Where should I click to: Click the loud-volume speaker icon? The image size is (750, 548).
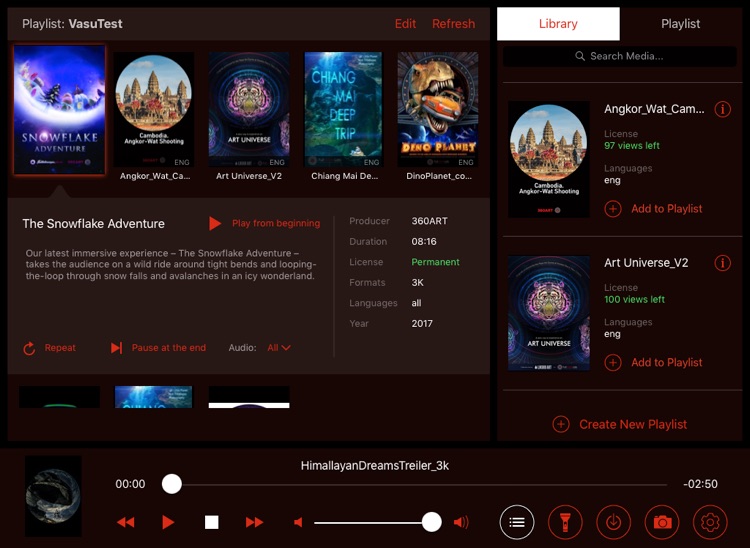point(461,522)
